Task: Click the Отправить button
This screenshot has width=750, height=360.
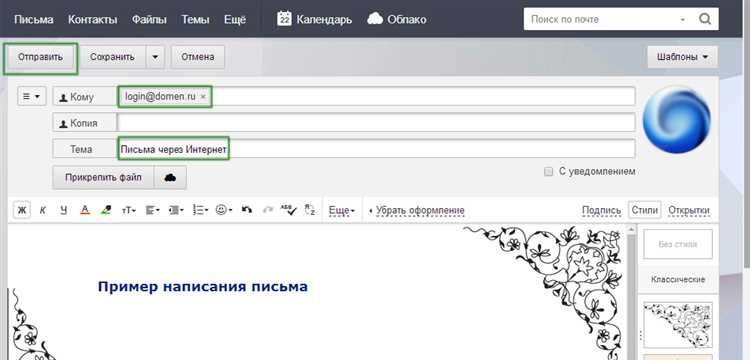Action: 41,57
